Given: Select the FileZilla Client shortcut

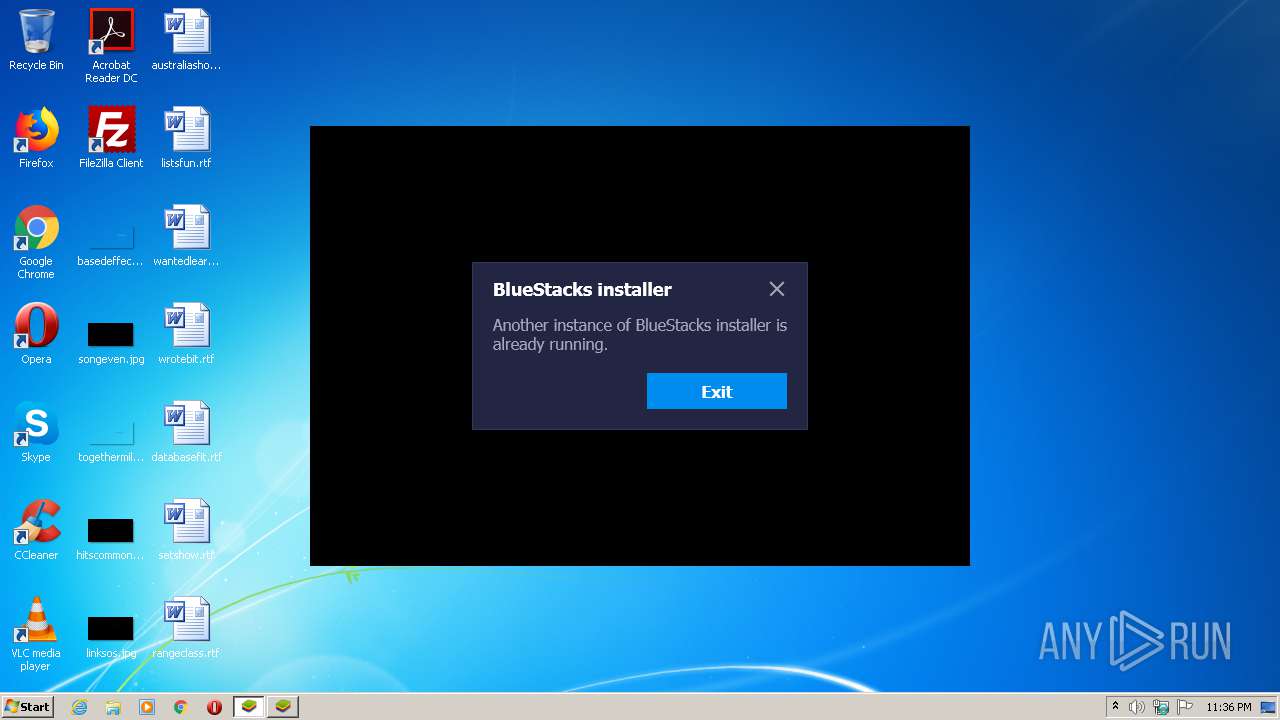Looking at the screenshot, I should [x=111, y=138].
